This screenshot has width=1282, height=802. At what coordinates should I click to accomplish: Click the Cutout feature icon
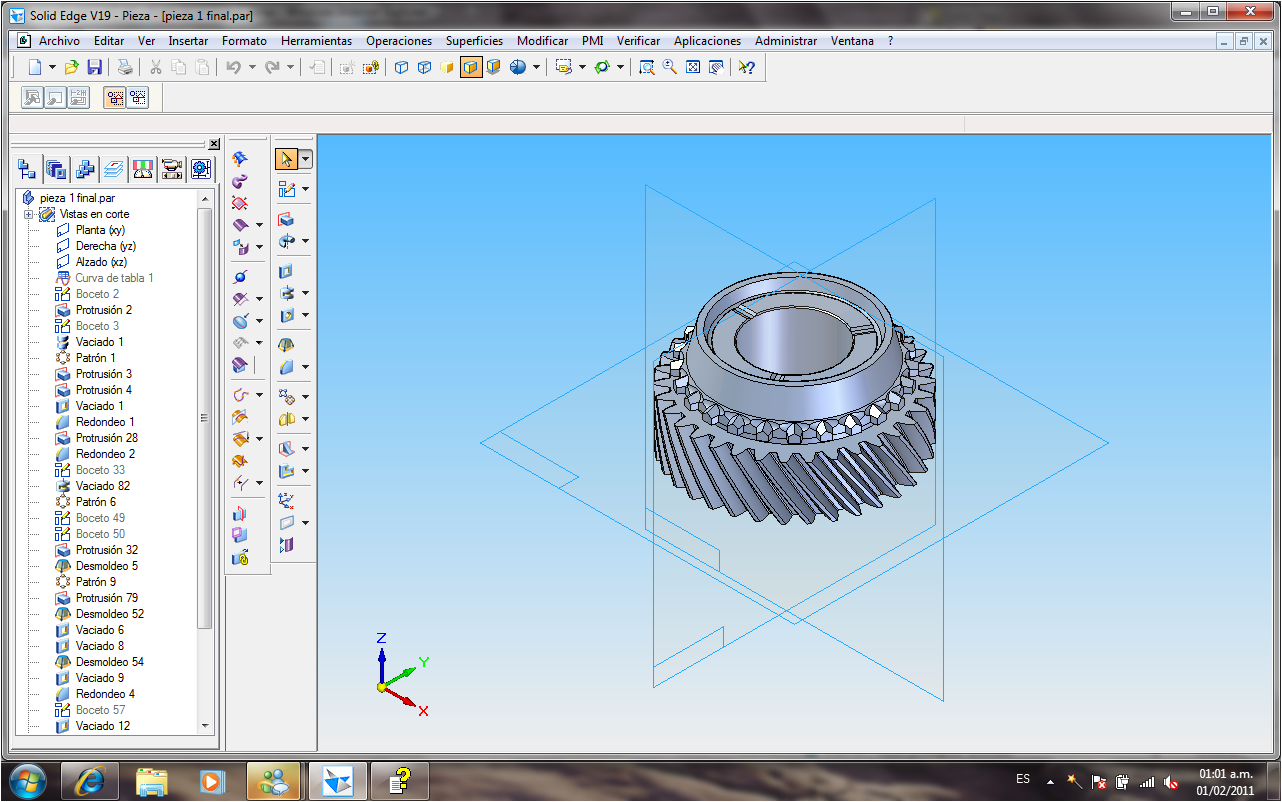[x=287, y=271]
